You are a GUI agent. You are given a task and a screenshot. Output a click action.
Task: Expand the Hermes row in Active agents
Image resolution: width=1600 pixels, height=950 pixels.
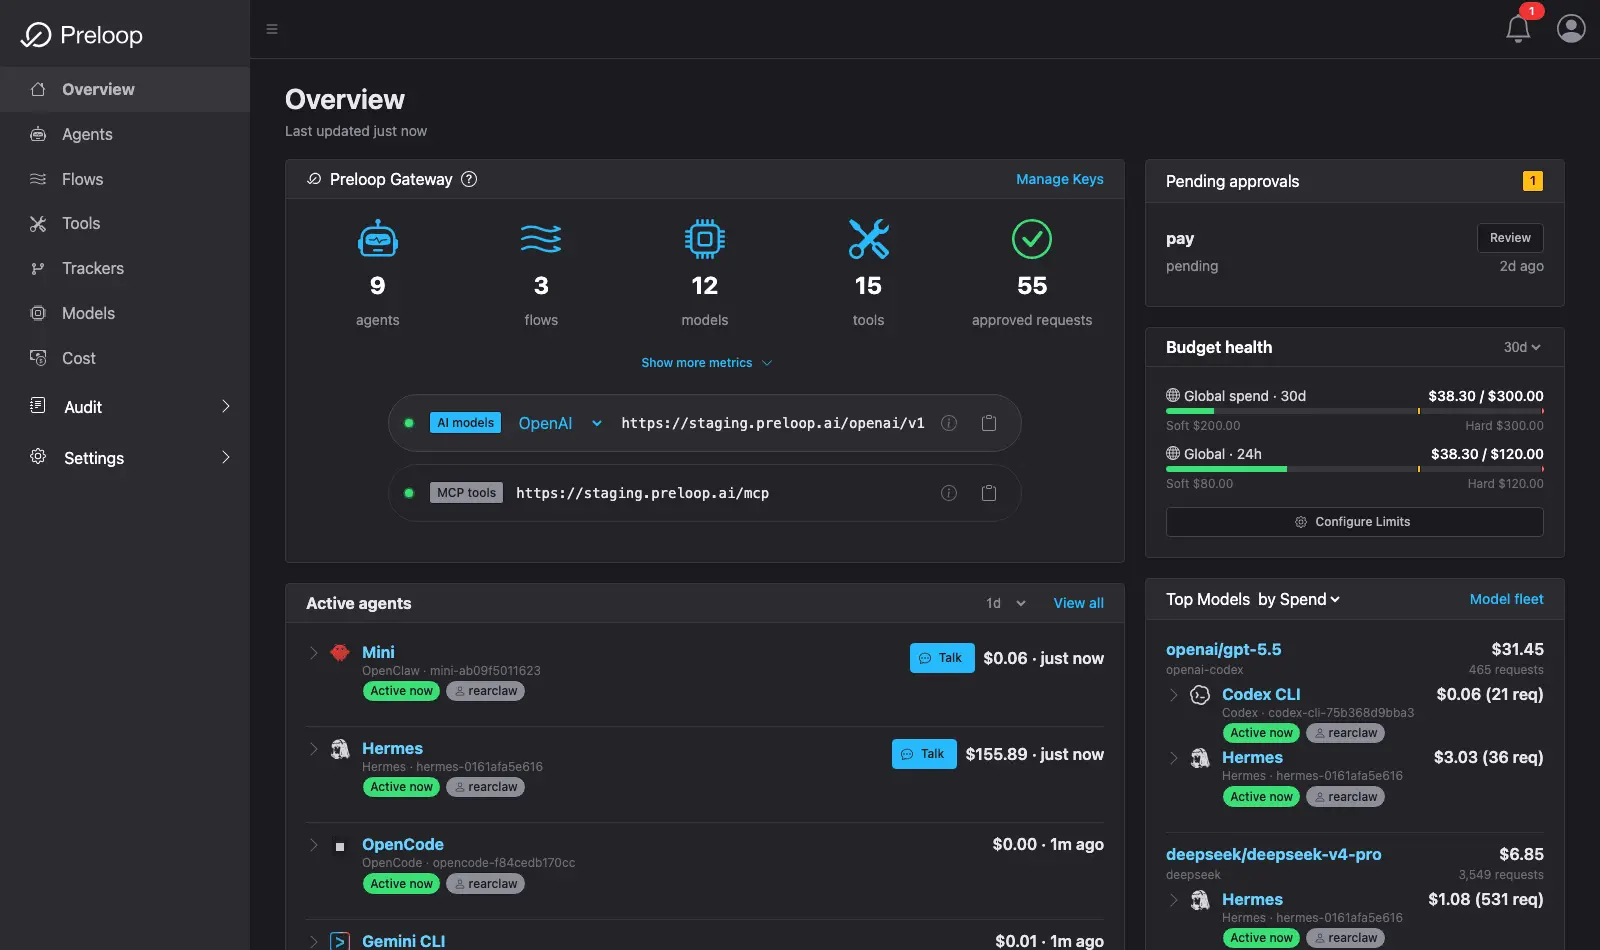pos(313,749)
